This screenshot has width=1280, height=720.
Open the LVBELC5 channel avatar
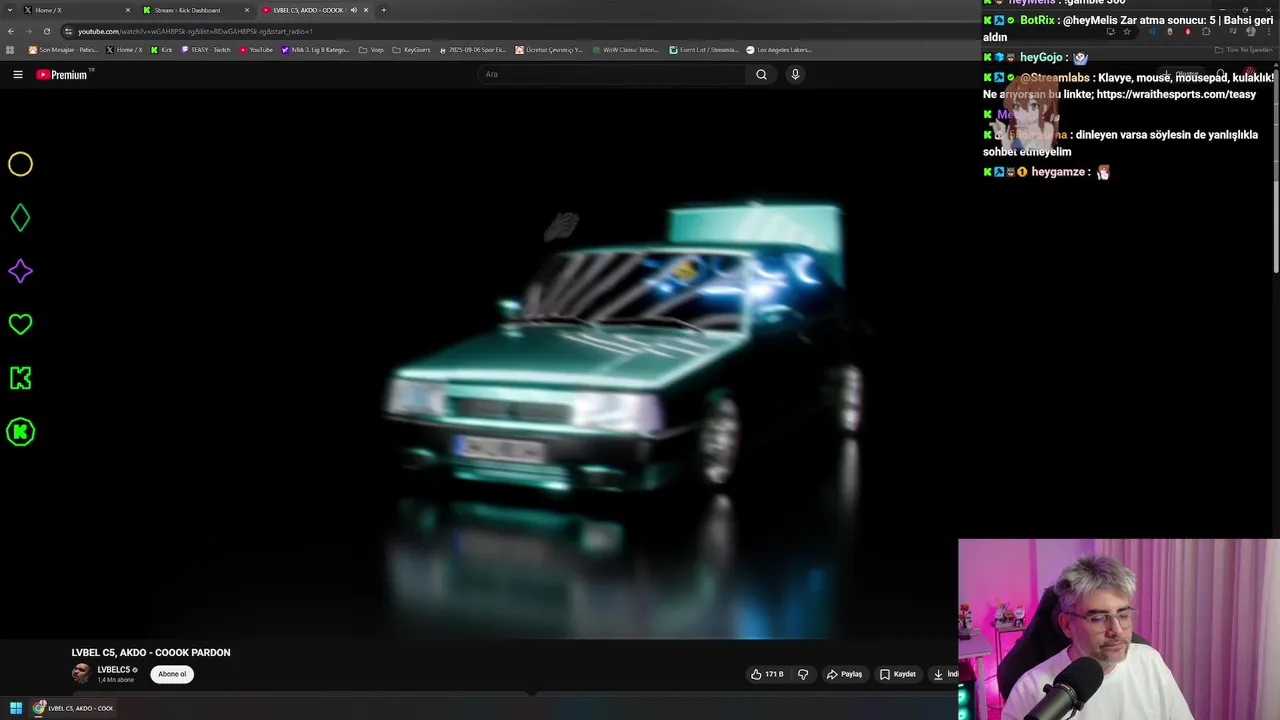[x=81, y=673]
